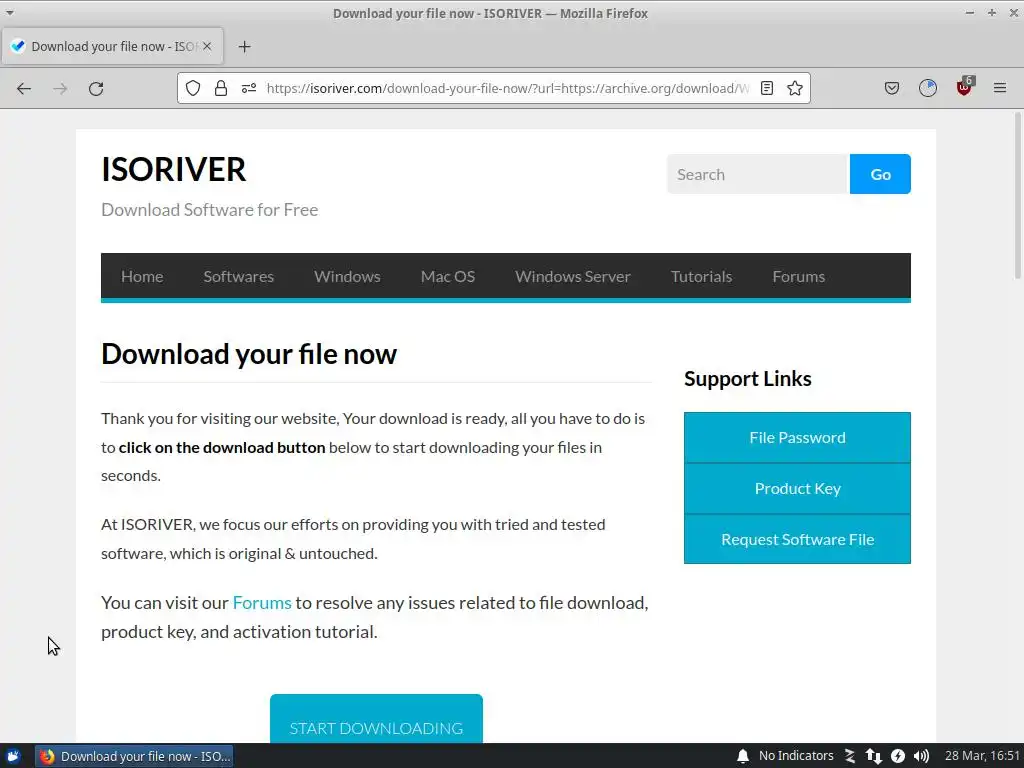Image resolution: width=1024 pixels, height=768 pixels.
Task: Open the File Password support link
Action: click(x=797, y=438)
